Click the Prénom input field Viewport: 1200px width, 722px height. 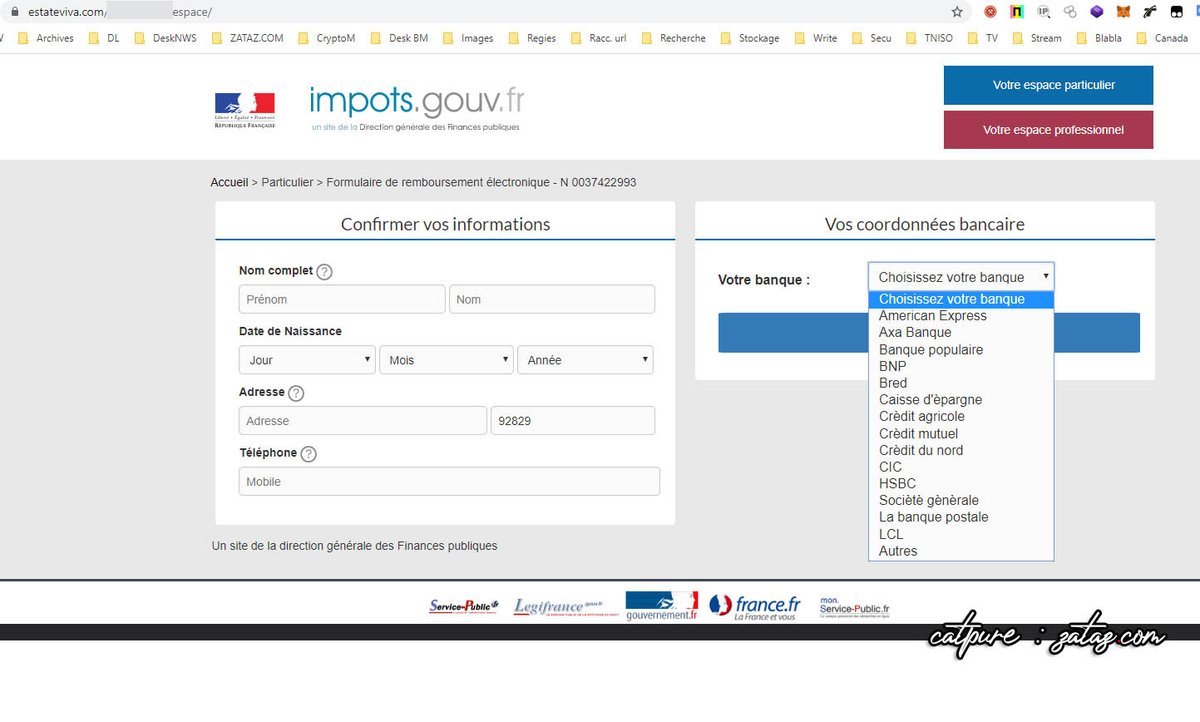coord(342,299)
